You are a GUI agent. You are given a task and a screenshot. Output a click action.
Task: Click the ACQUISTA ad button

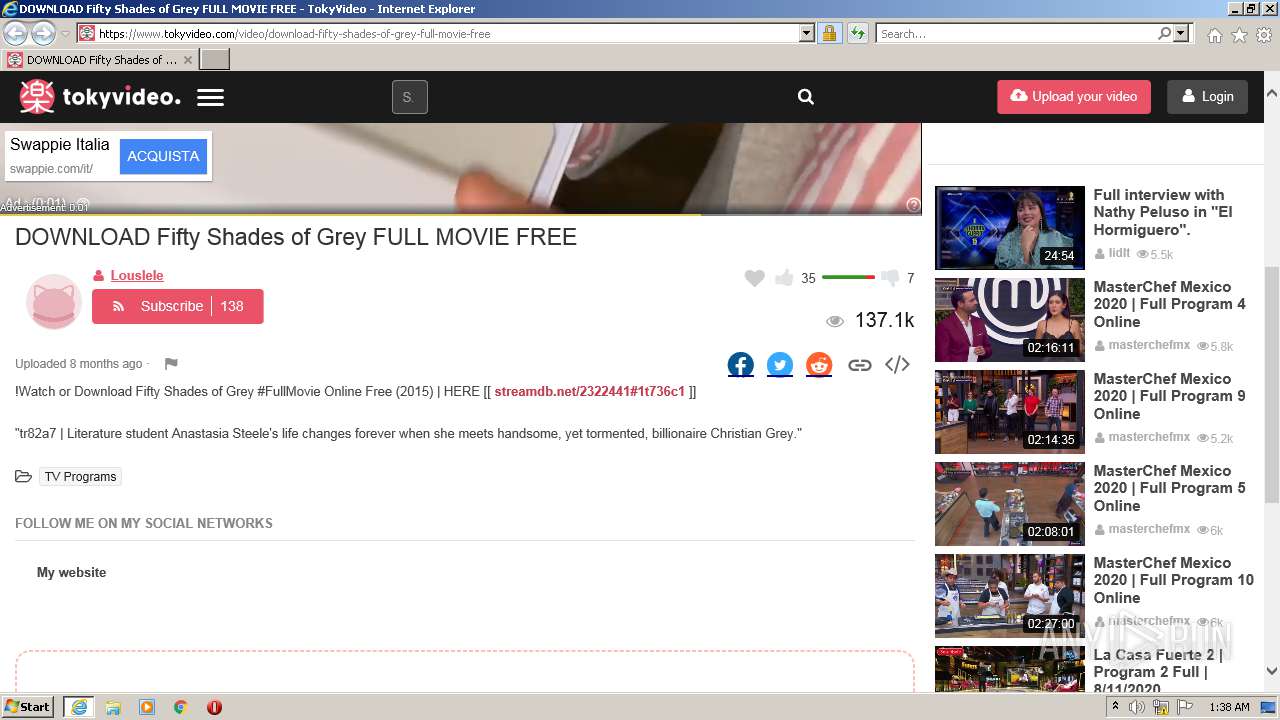[x=163, y=156]
